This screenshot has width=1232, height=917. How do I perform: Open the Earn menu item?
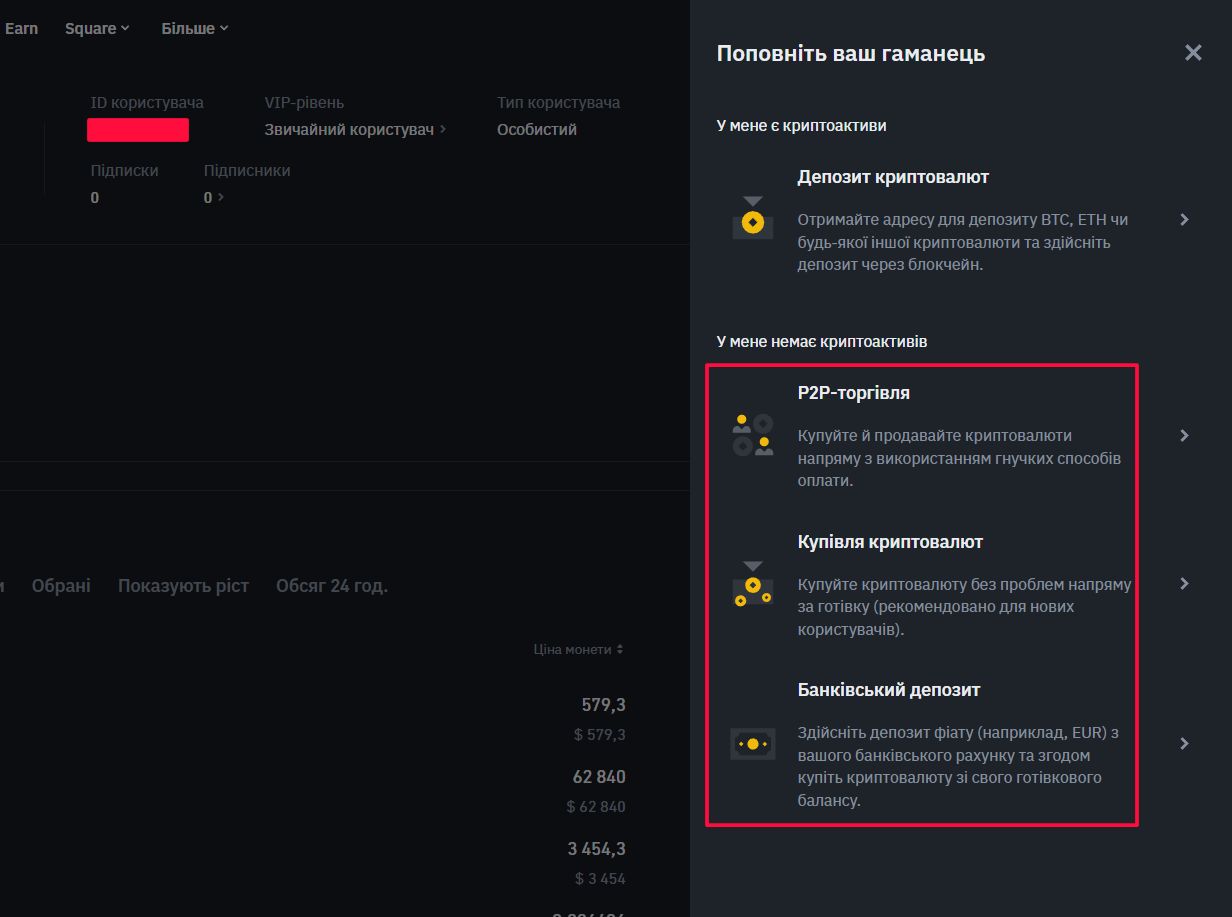21,28
